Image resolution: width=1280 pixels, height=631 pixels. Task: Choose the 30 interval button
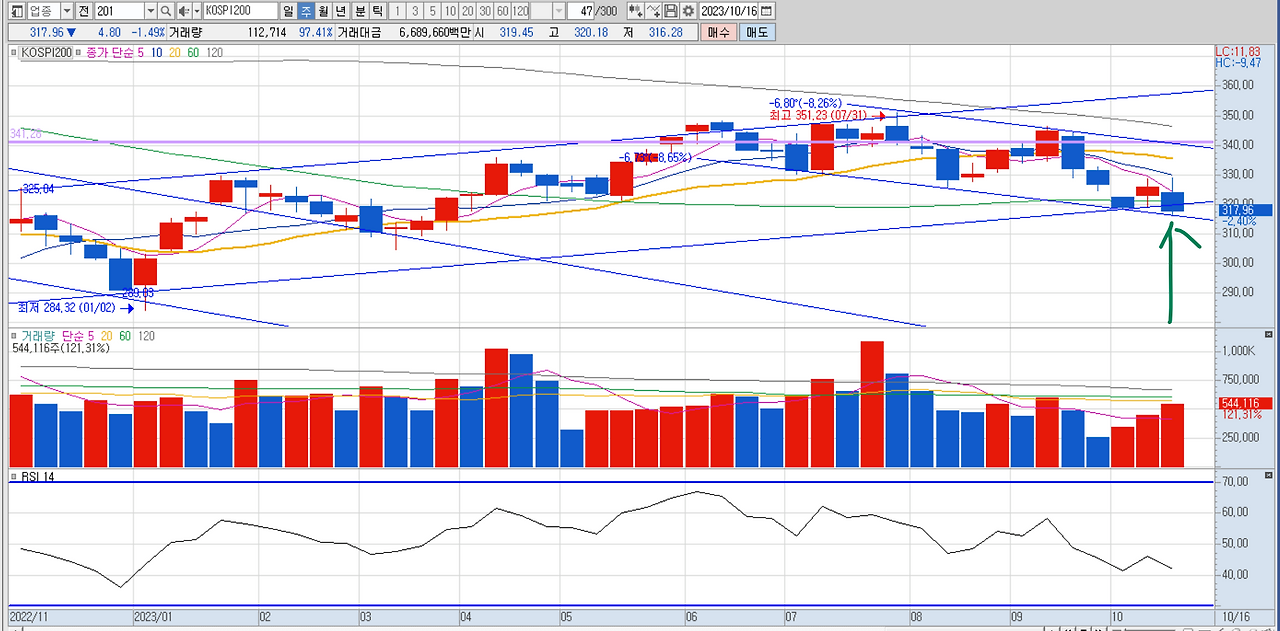(485, 10)
